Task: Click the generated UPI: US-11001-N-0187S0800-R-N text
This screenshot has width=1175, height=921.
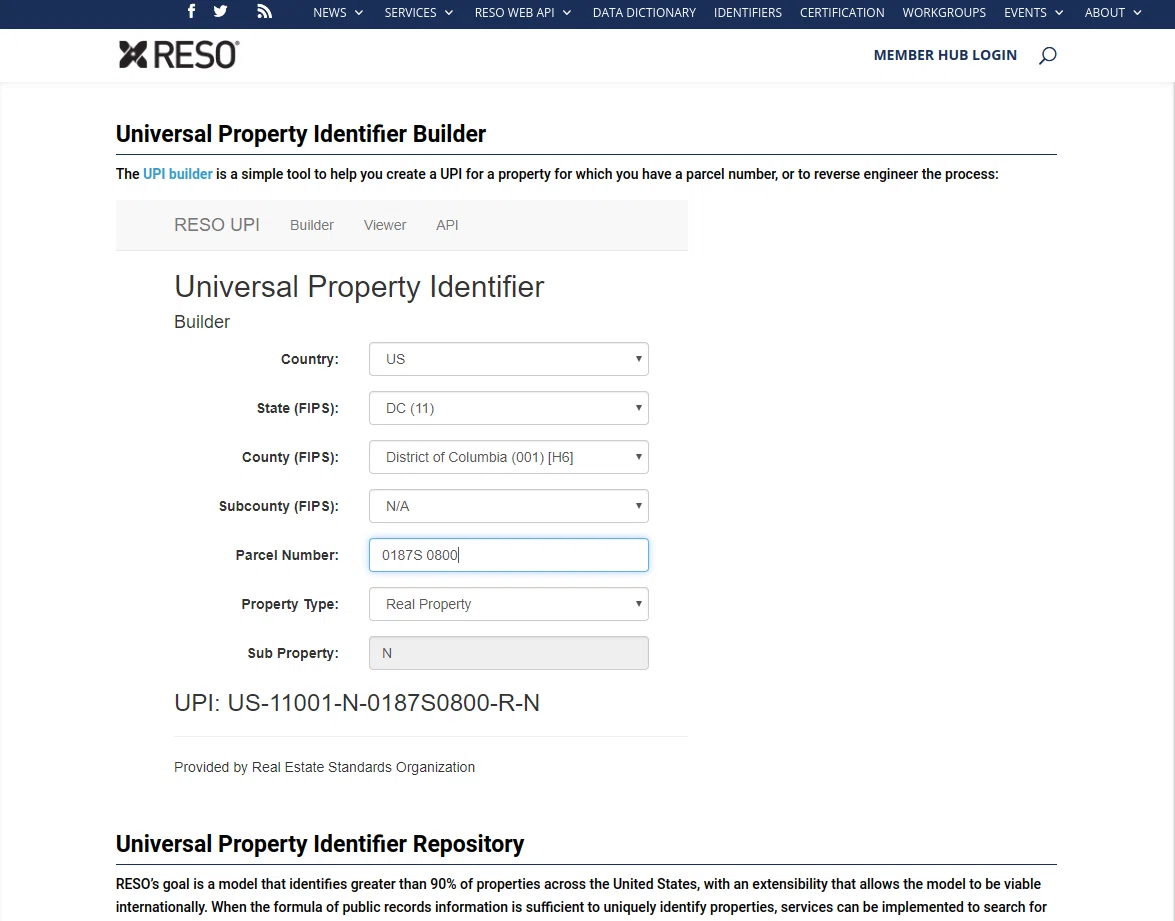Action: coord(357,703)
